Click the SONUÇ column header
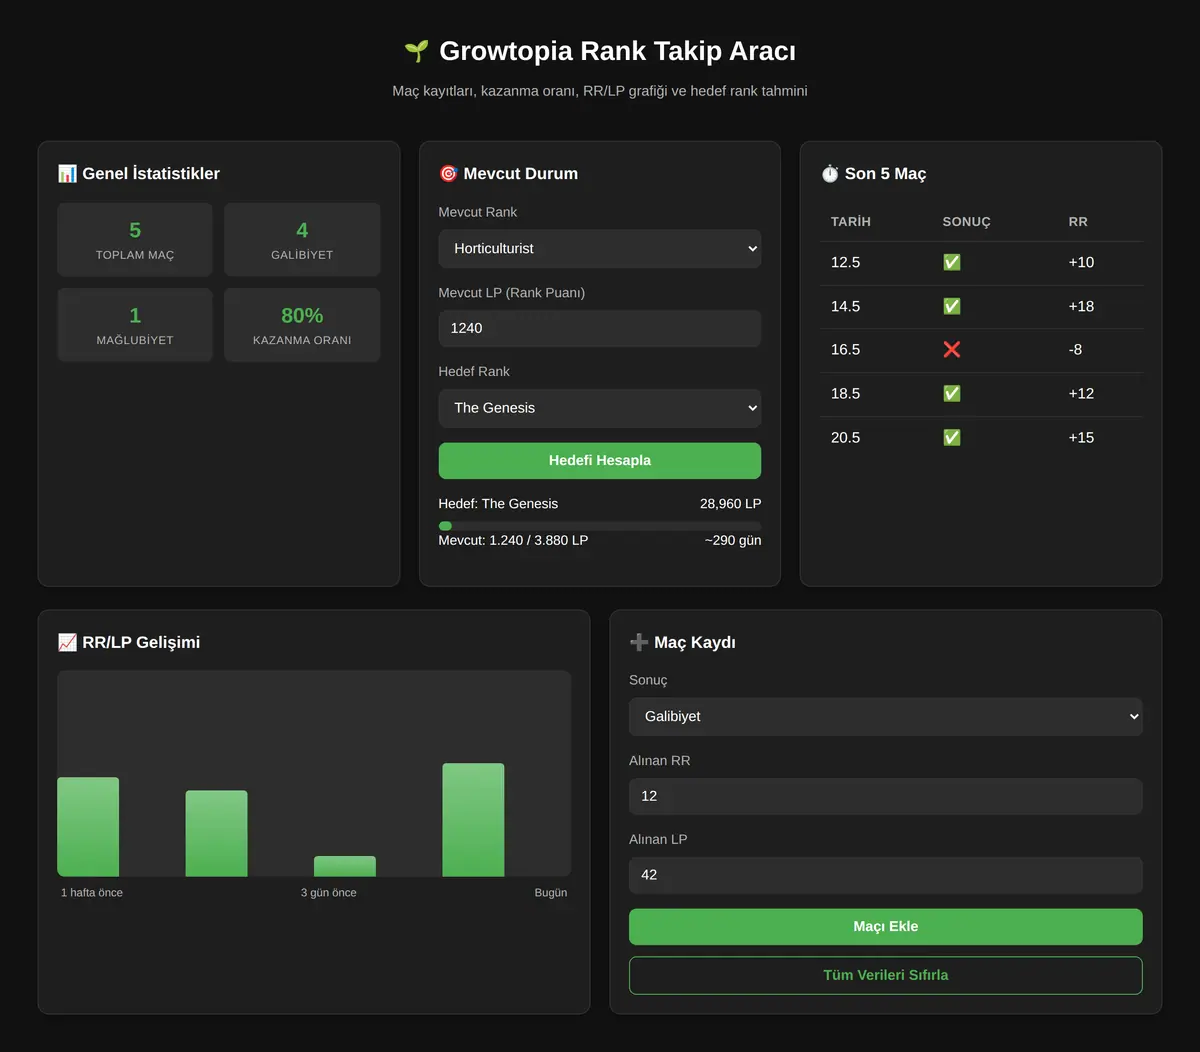This screenshot has height=1052, width=1200. 966,222
